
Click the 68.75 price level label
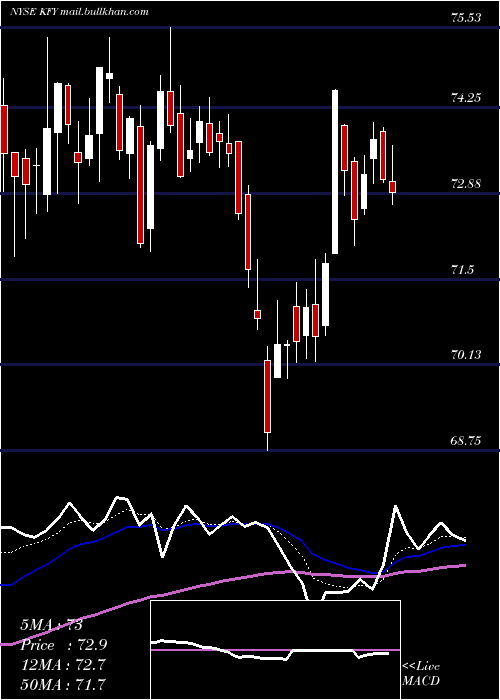click(x=466, y=441)
